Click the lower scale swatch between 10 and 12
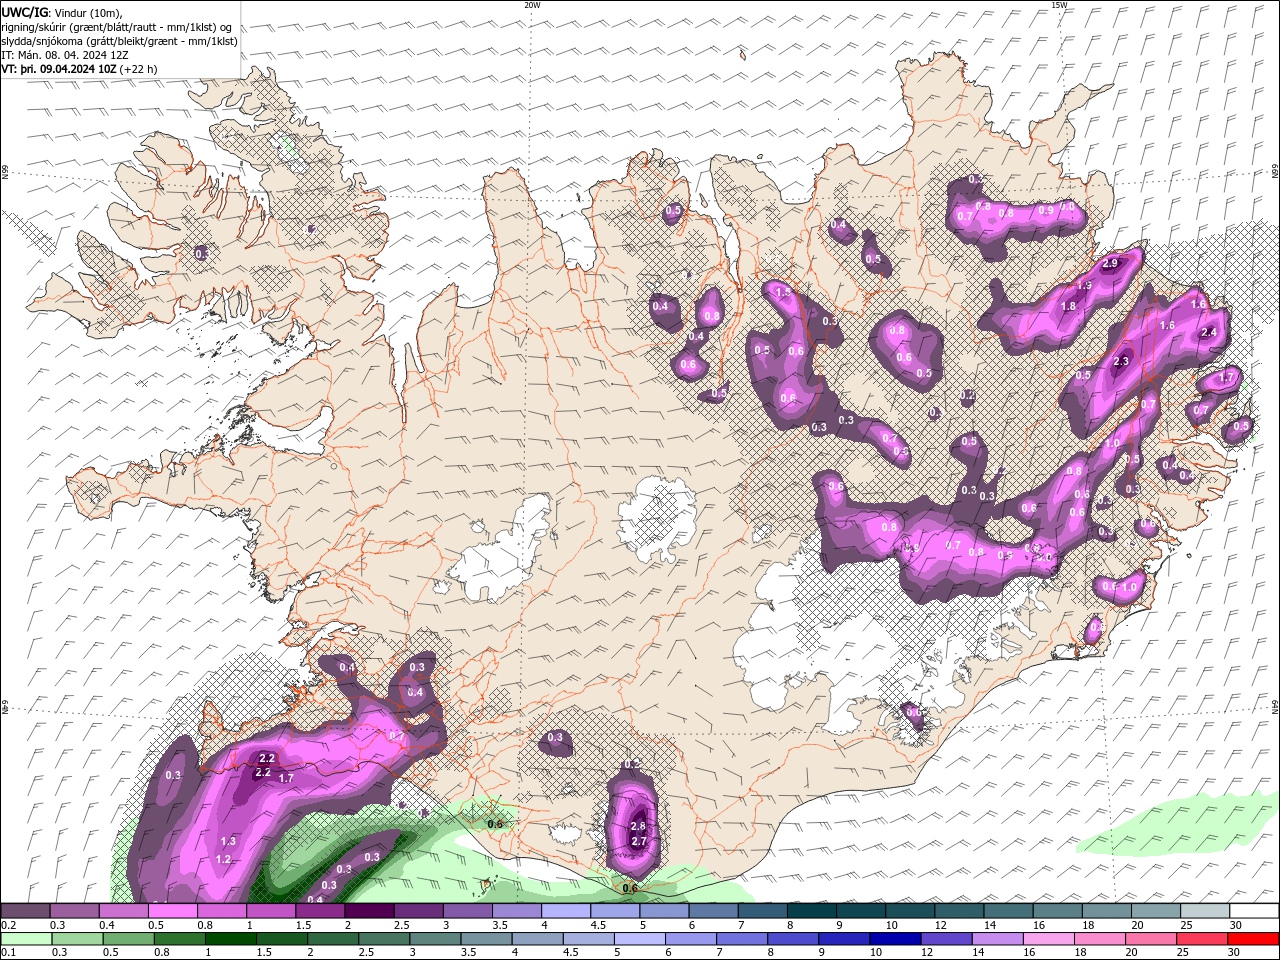Screen dimensions: 1280x960 [x=895, y=939]
